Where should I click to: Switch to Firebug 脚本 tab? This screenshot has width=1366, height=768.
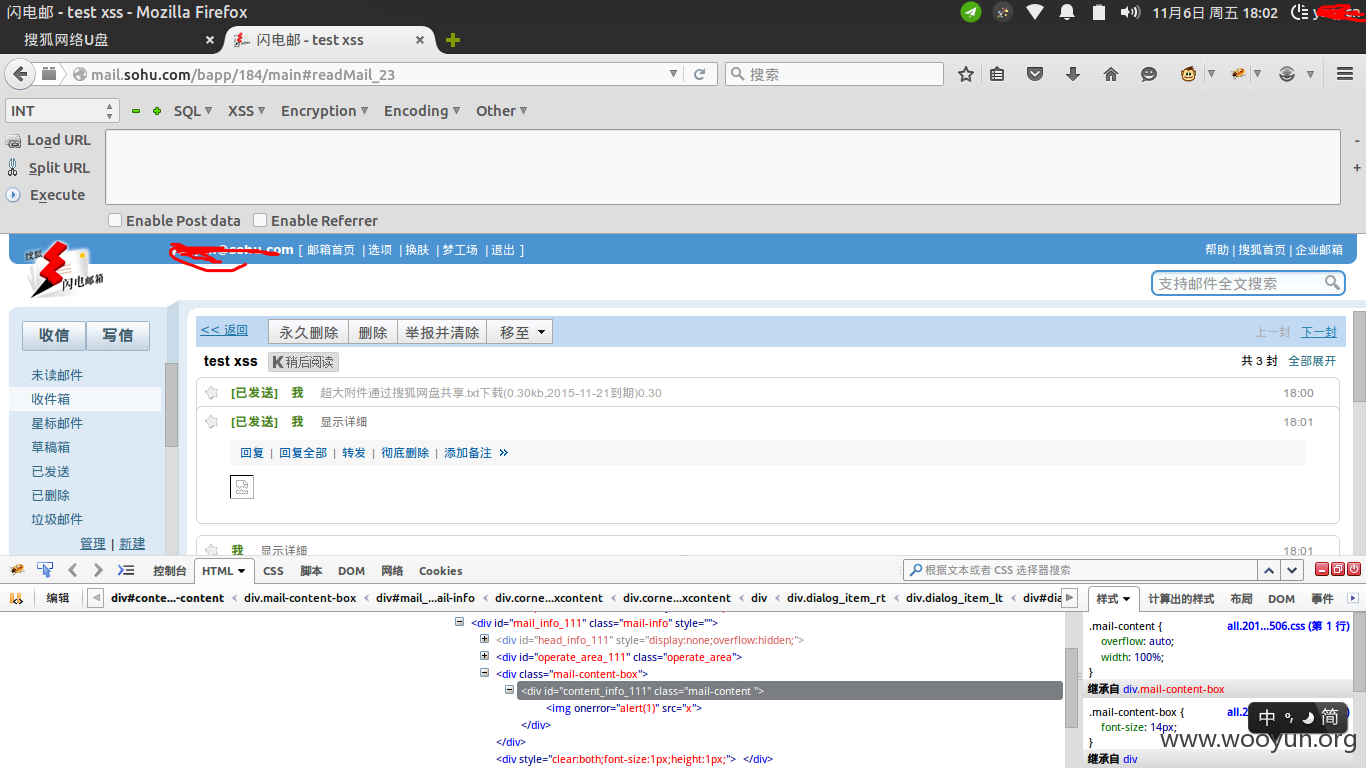click(311, 571)
